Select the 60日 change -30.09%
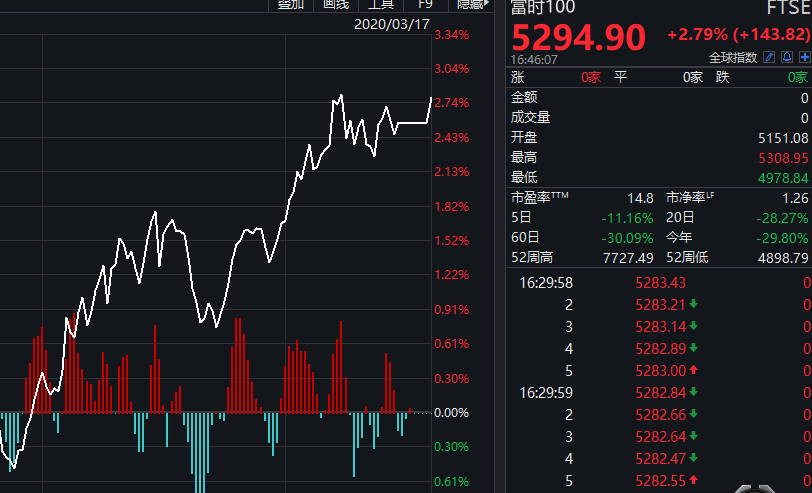 pyautogui.click(x=627, y=238)
